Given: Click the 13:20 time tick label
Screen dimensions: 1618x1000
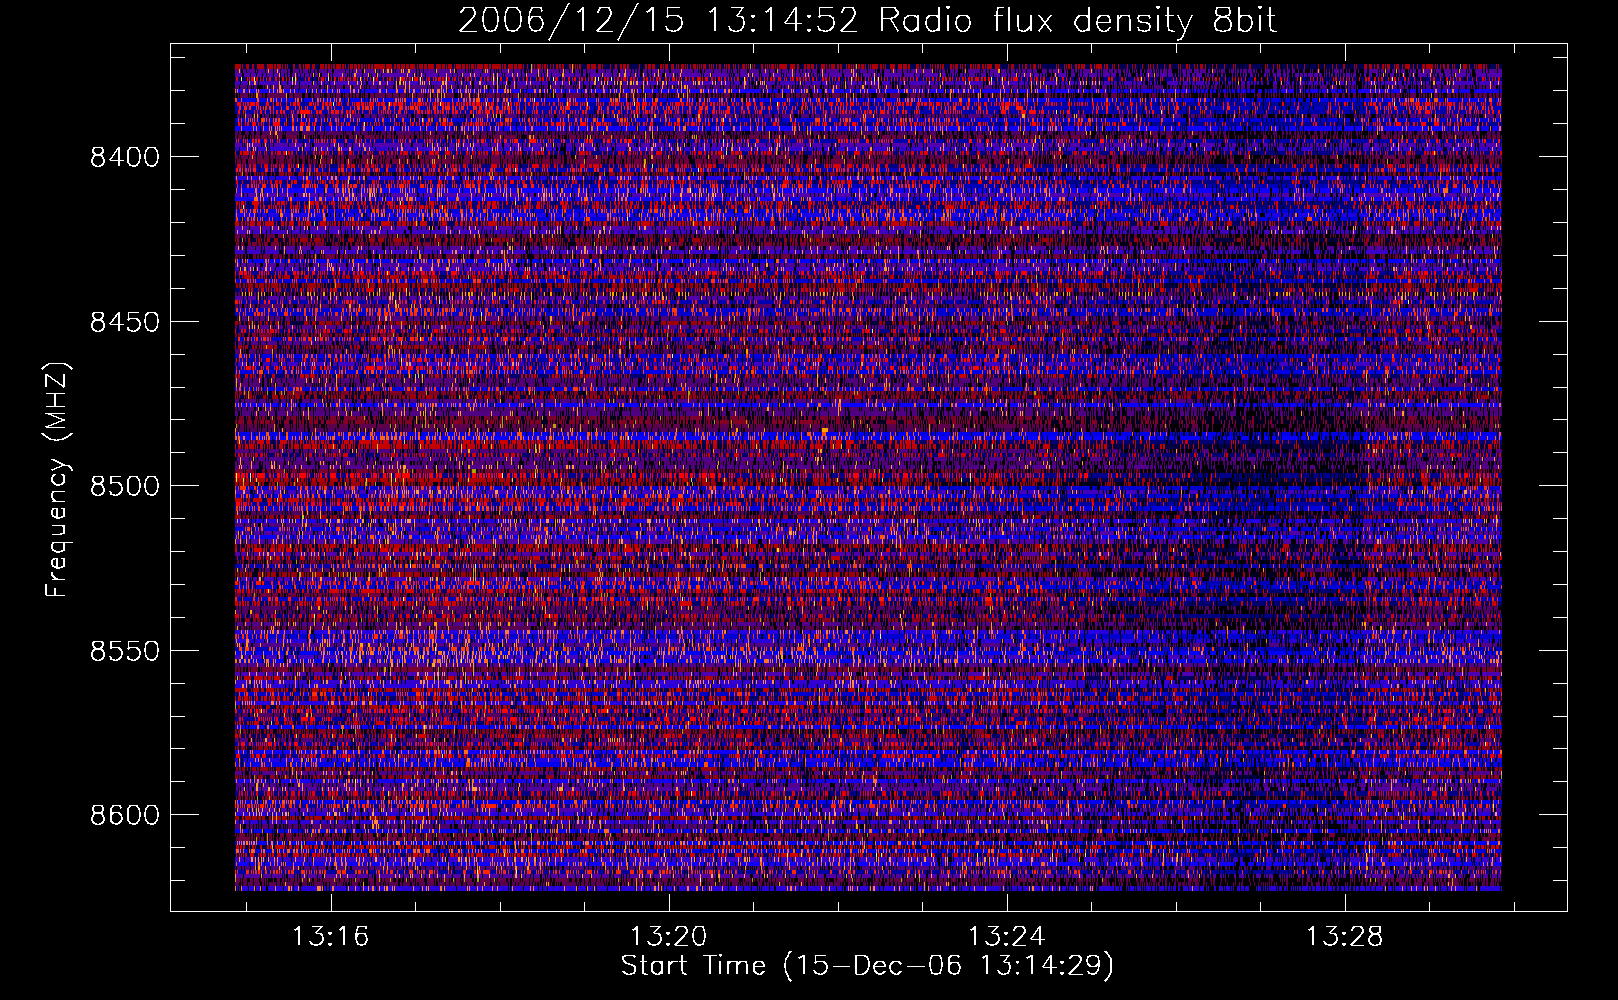Looking at the screenshot, I should point(669,936).
